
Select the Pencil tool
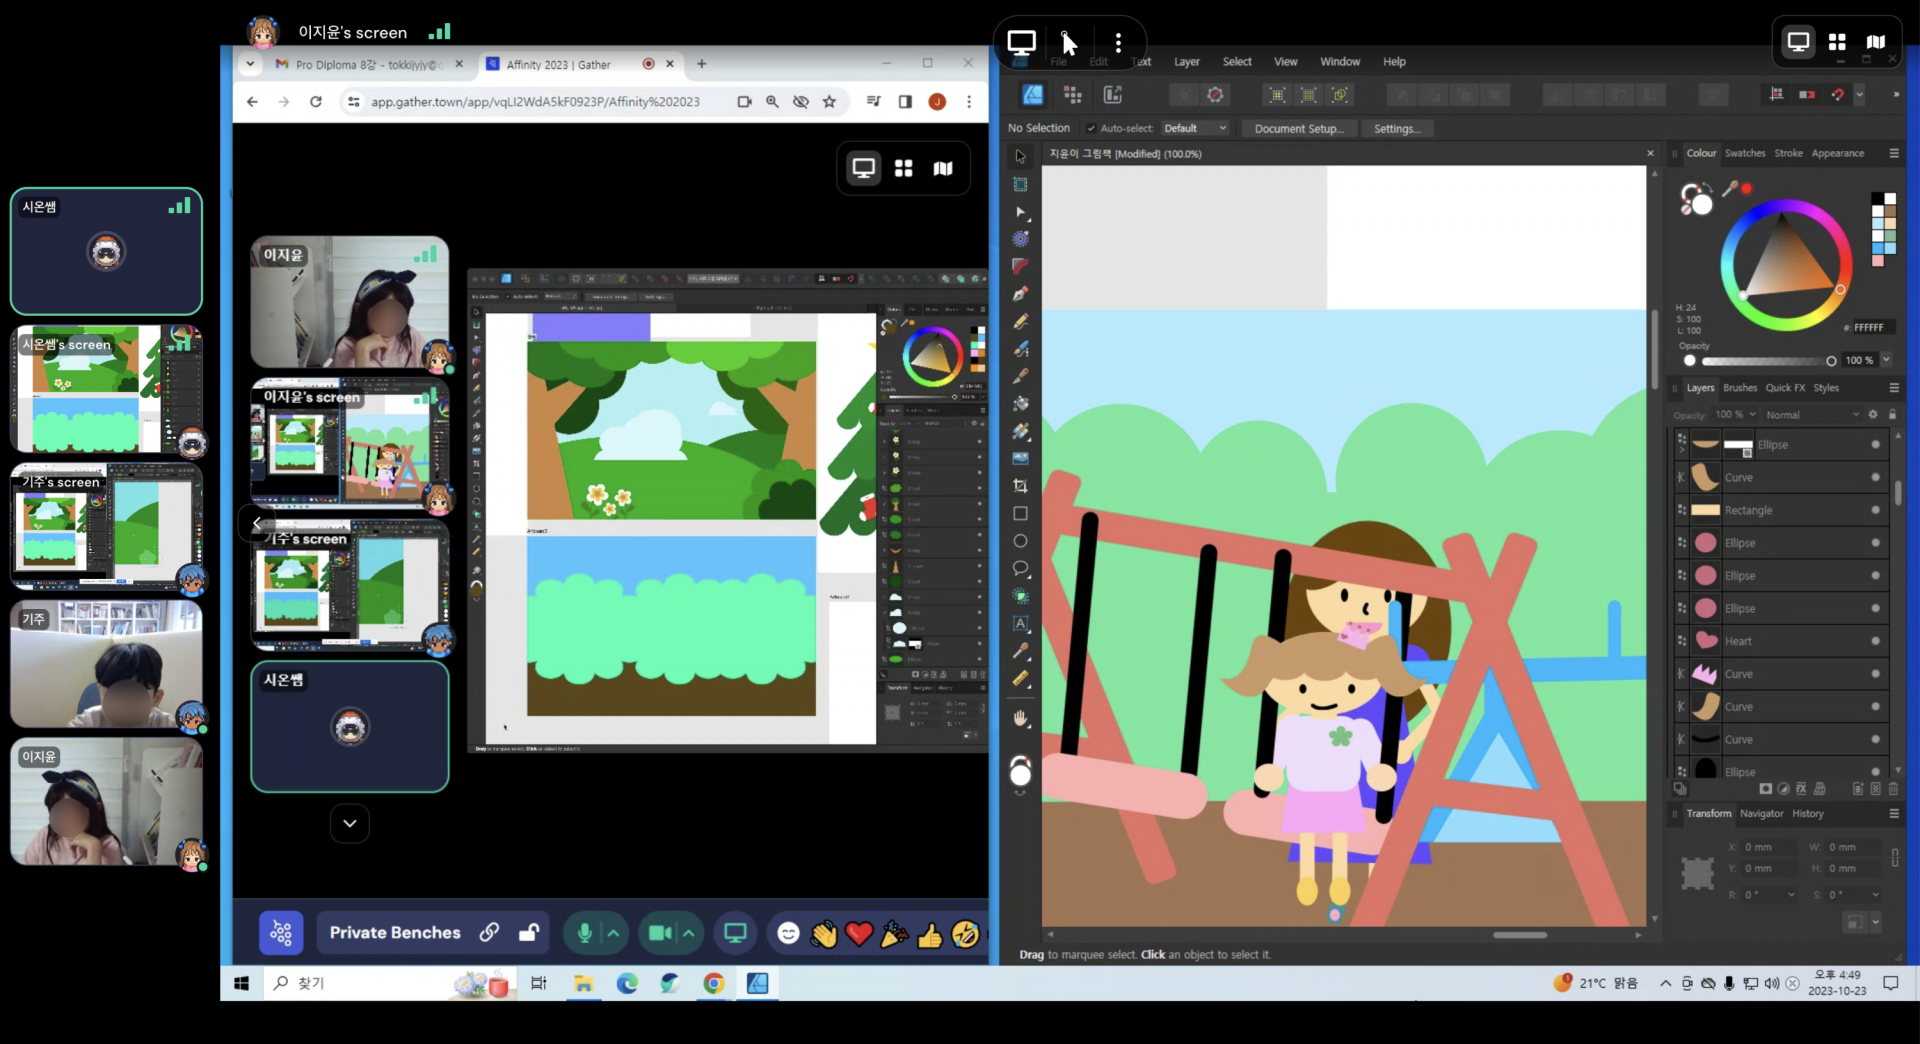[1020, 322]
